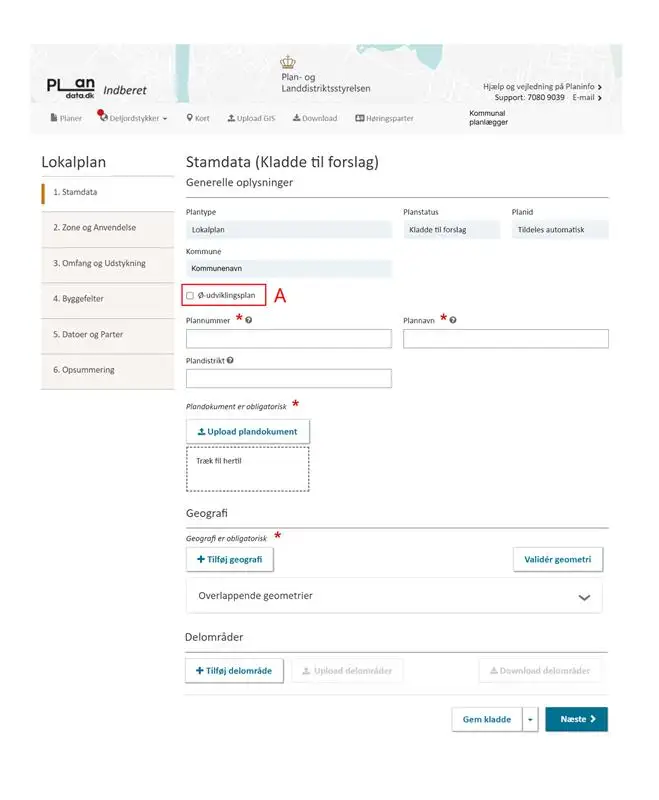Click the Plan- og Landdistriktsstyrelsen crown logo
This screenshot has width=659, height=800.
290,62
